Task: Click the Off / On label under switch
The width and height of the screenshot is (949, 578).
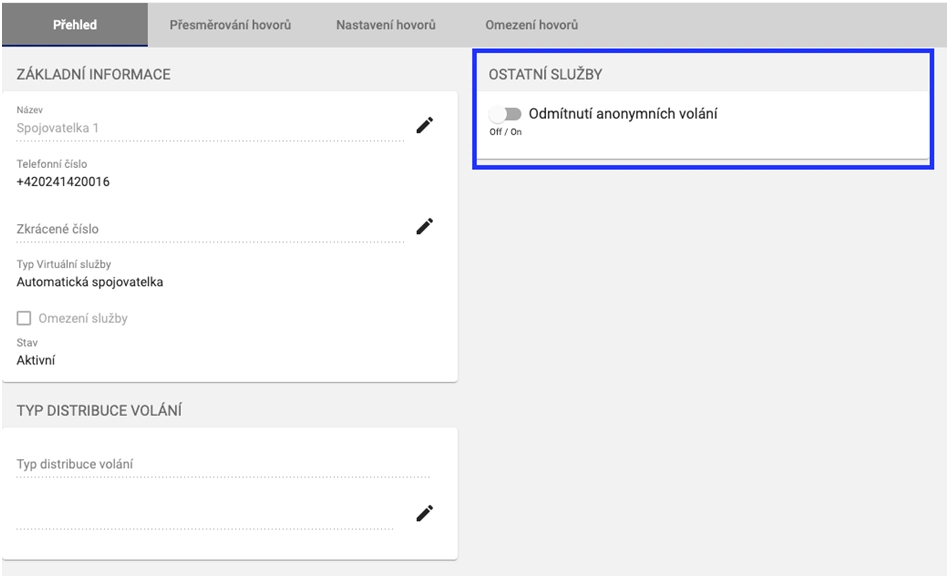Action: click(505, 132)
